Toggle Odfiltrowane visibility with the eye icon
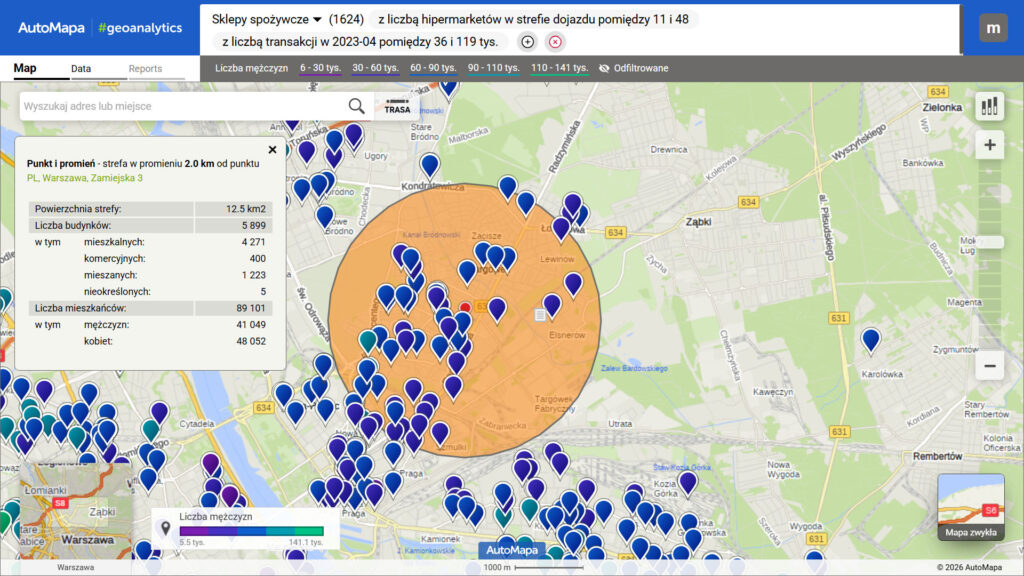The height and width of the screenshot is (576, 1024). 603,69
